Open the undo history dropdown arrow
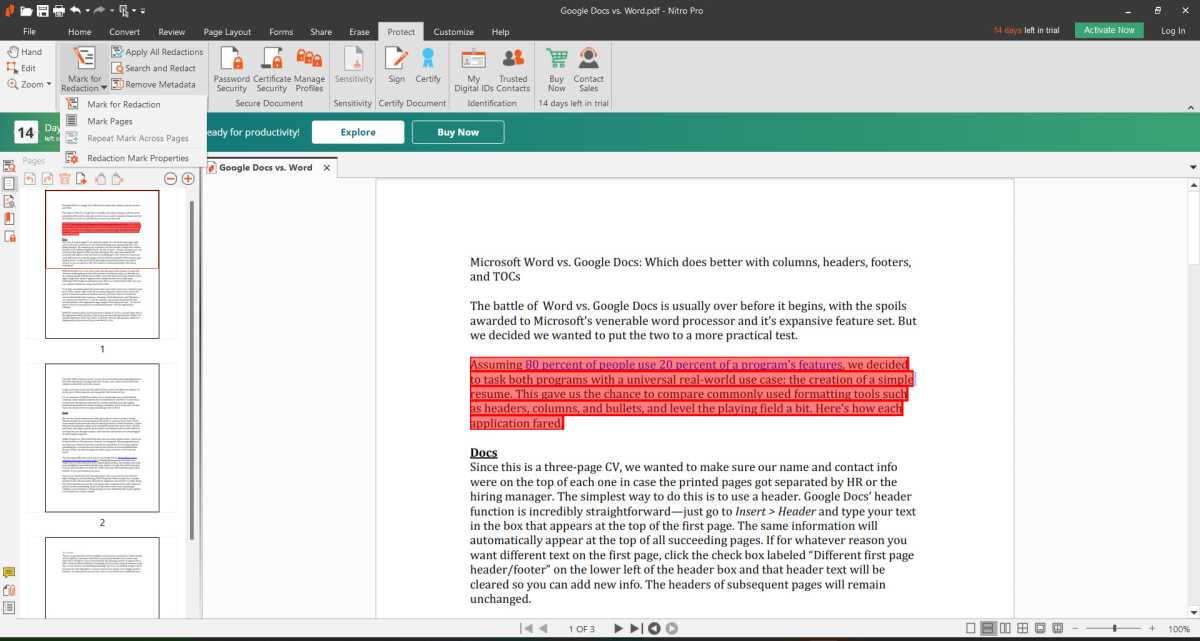The height and width of the screenshot is (641, 1200). (88, 11)
